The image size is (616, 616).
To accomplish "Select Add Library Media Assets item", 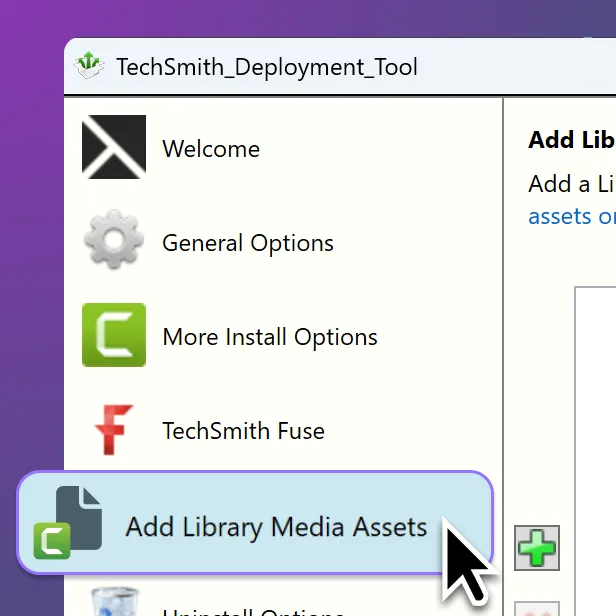I will [255, 522].
